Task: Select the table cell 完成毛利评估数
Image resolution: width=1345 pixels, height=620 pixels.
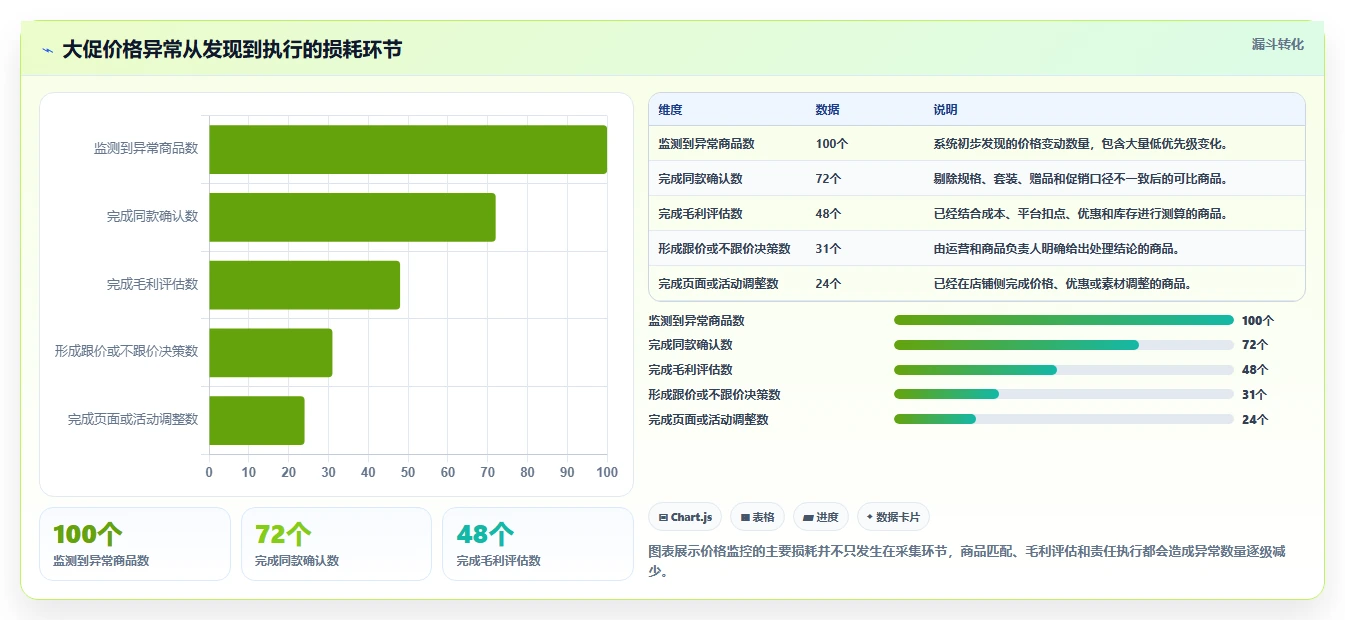Action: 700,214
